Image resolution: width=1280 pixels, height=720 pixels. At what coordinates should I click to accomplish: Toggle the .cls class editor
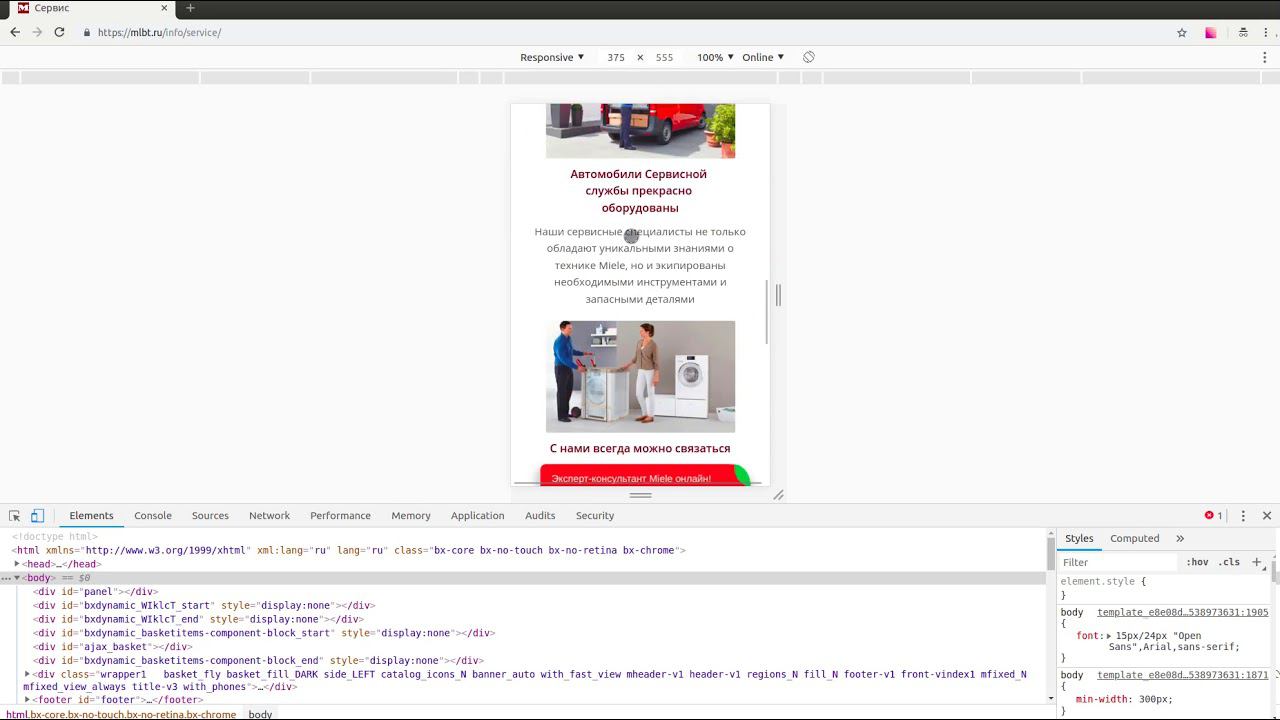[1229, 562]
